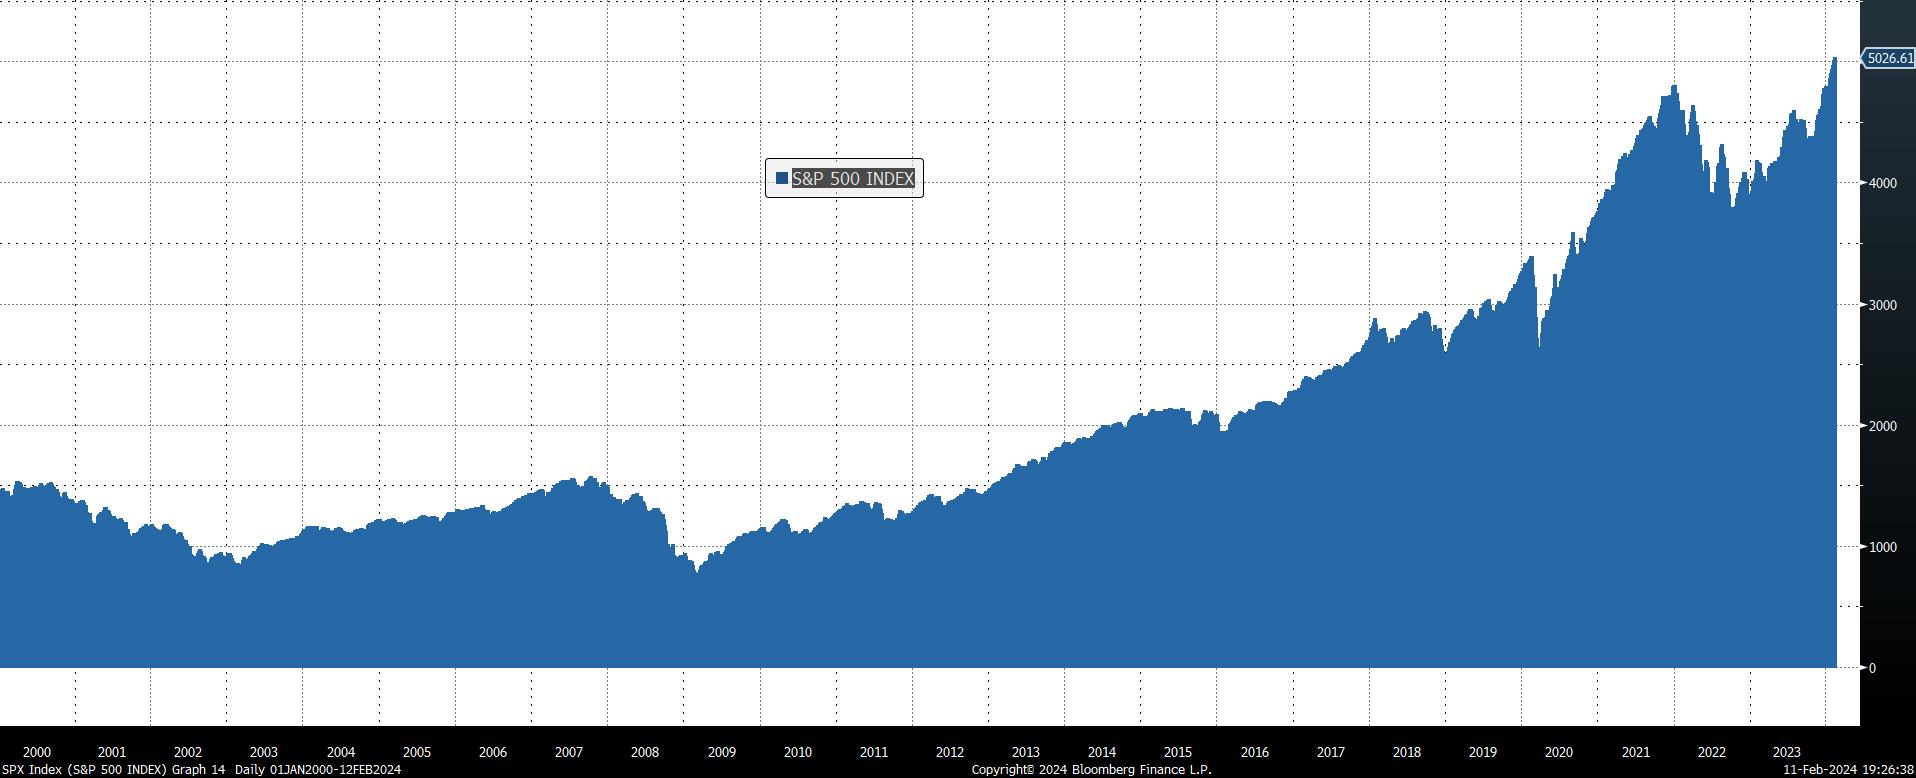Pick the 2023 year label on time axis

point(1786,752)
